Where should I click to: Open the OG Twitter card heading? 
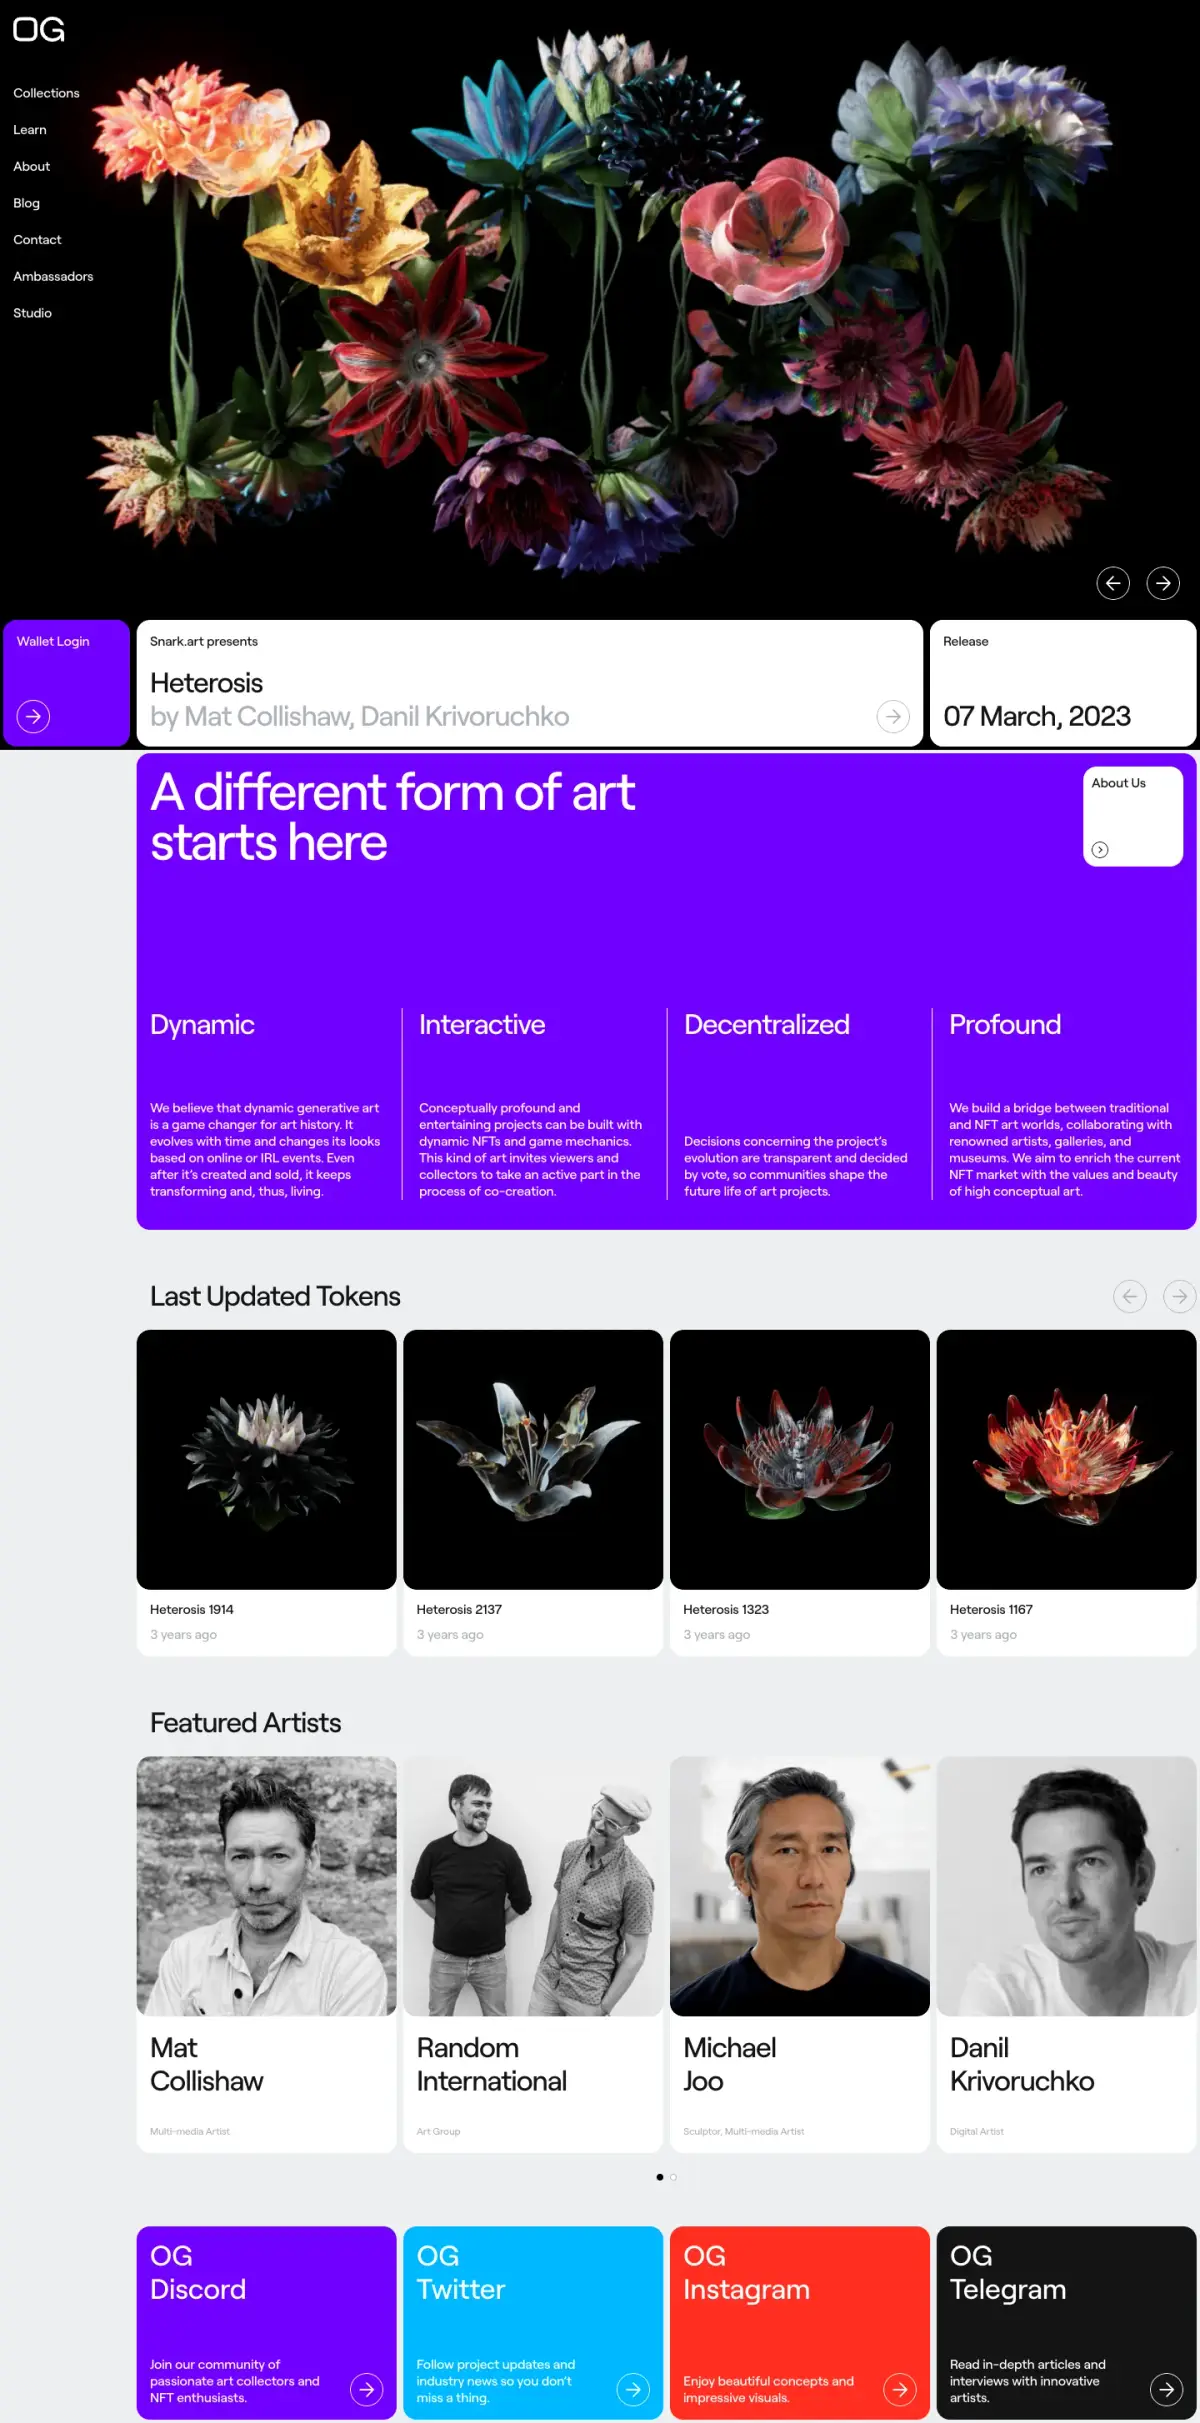(x=461, y=2272)
